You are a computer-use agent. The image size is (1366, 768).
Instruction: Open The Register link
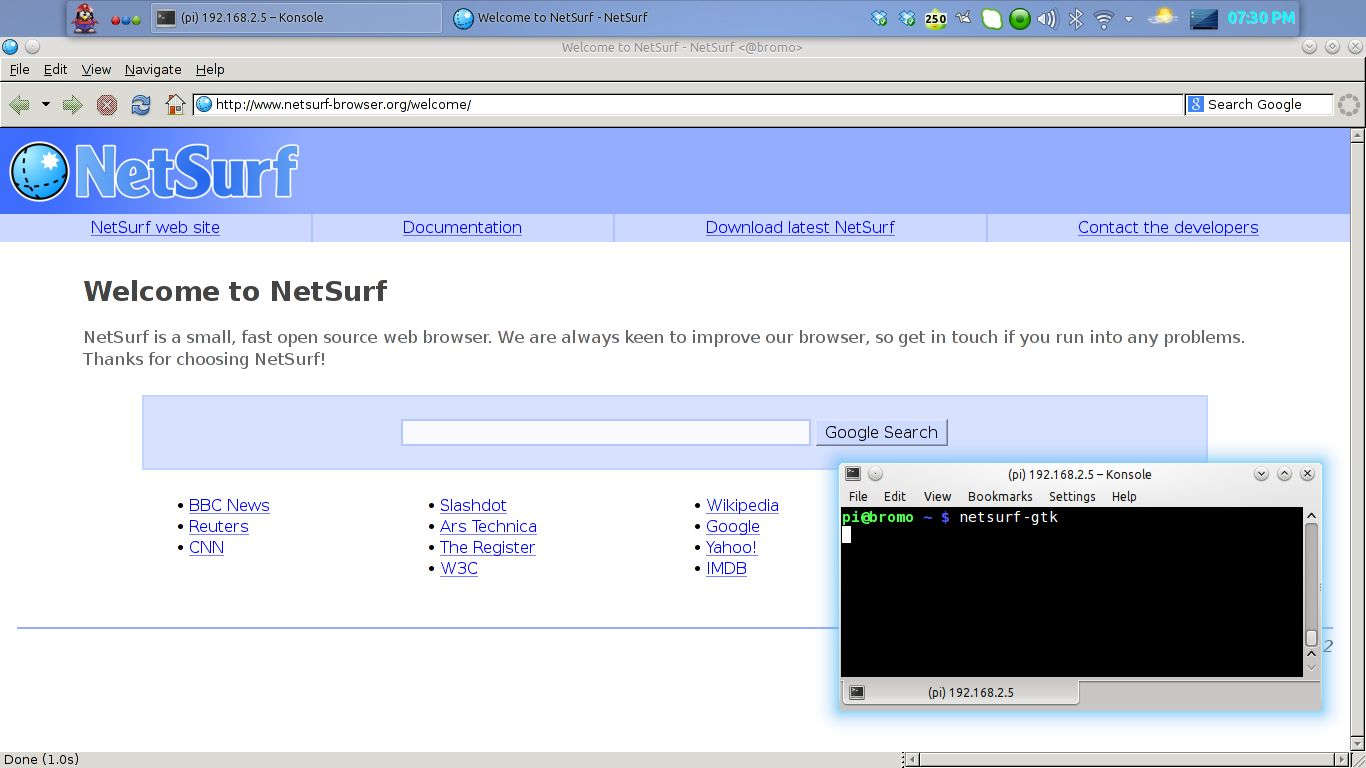487,547
